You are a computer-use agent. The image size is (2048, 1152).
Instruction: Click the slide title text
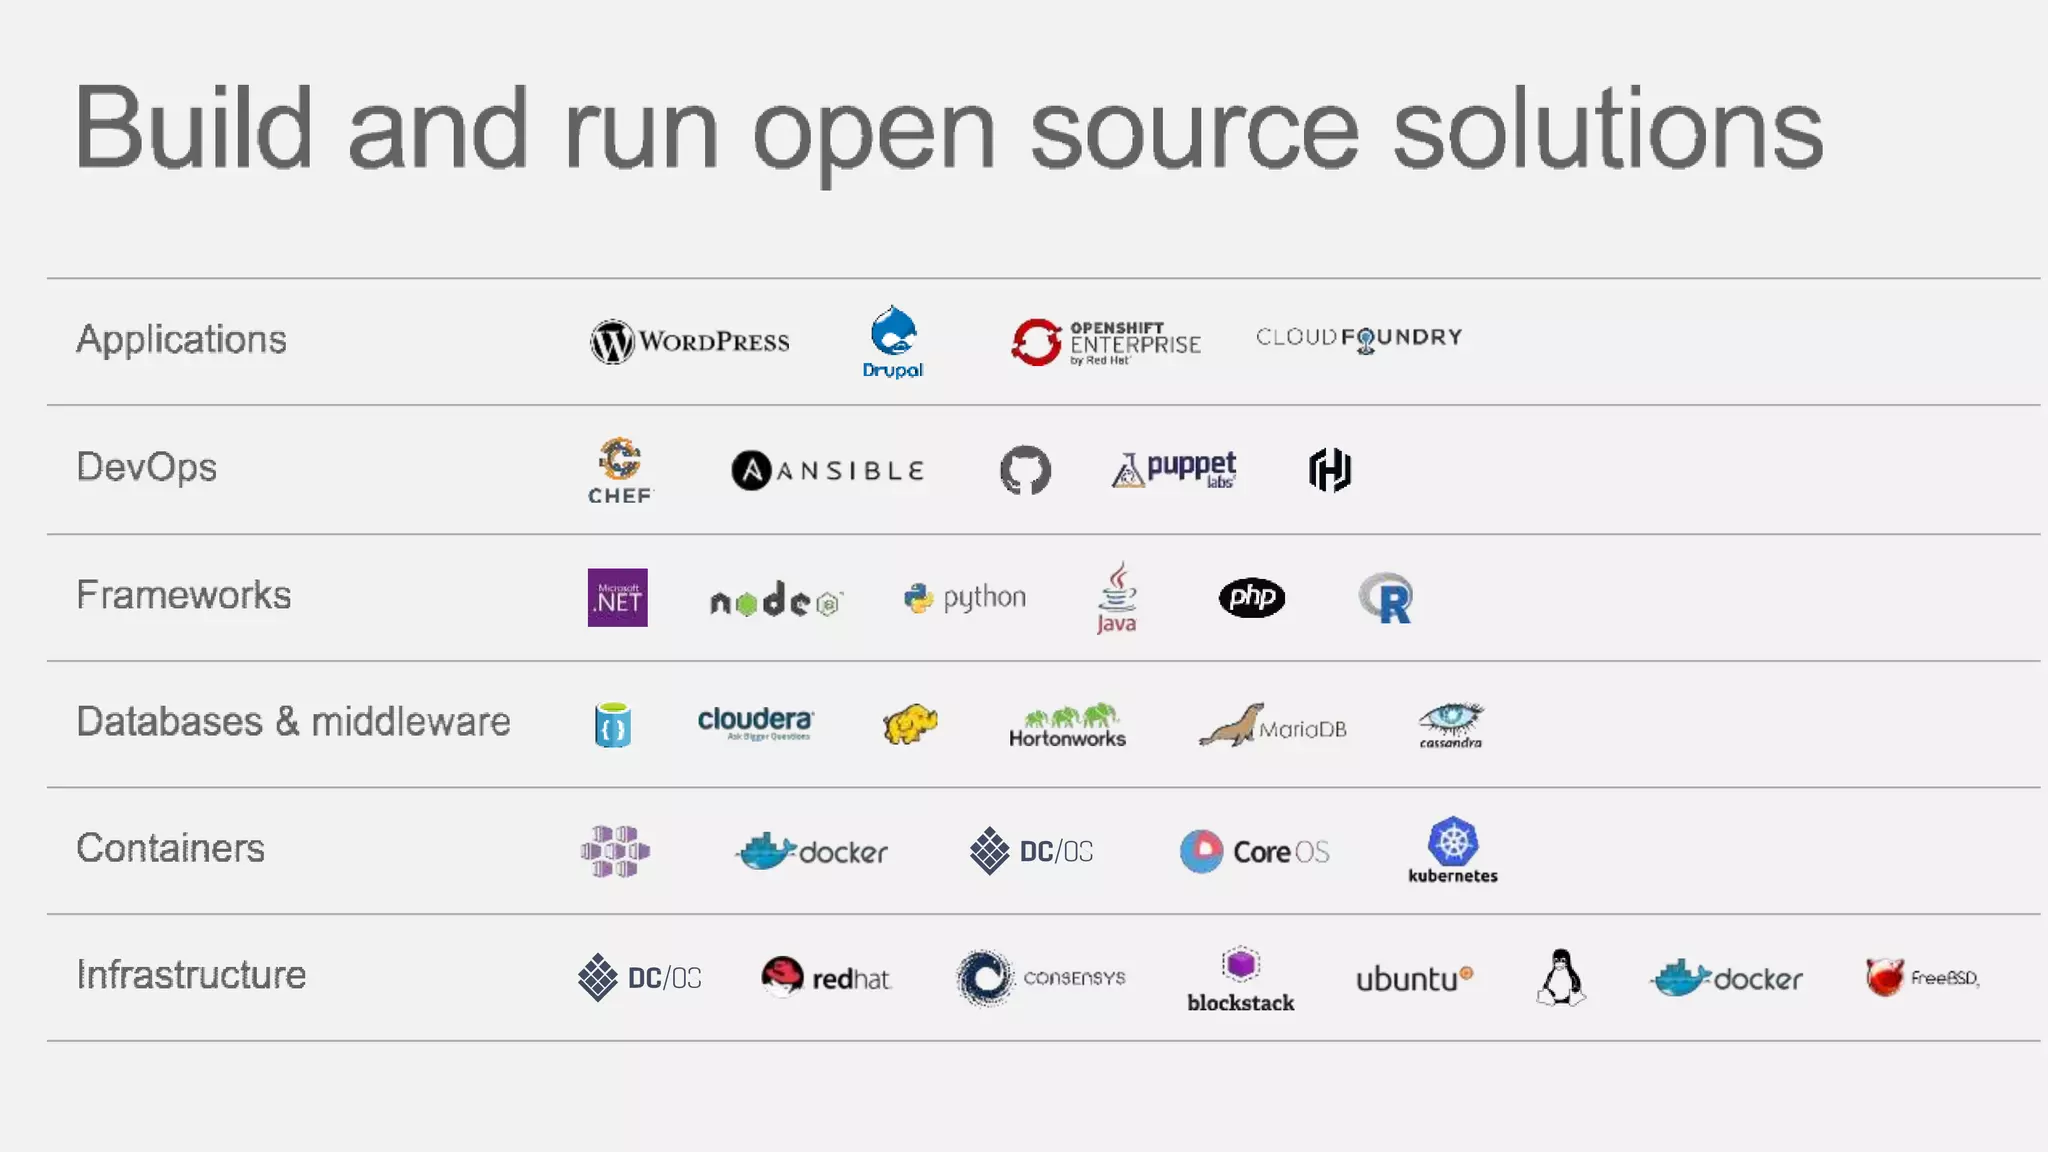click(x=948, y=130)
